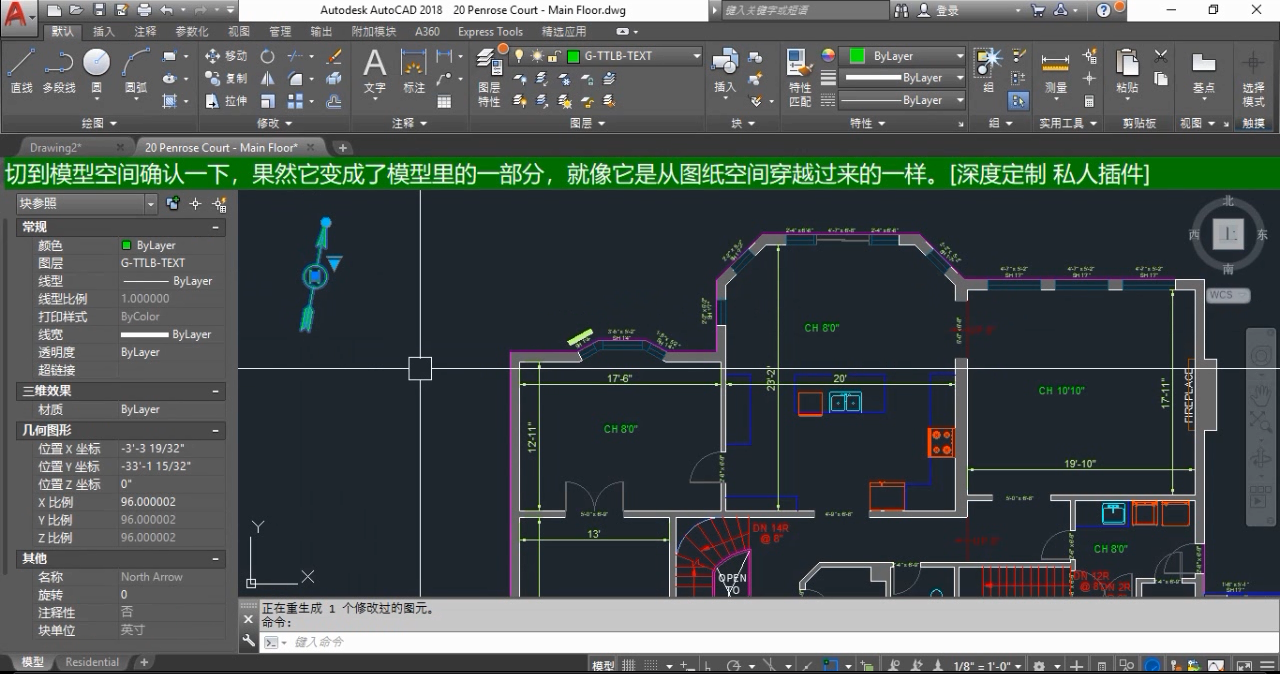
Task: Toggle the Model (模型) space status bar button
Action: point(603,666)
